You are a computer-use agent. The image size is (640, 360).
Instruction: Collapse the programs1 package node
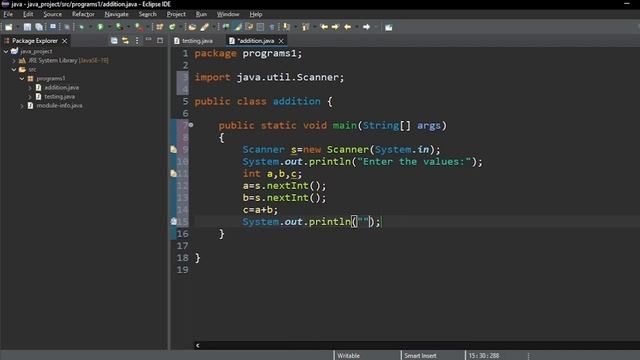22,78
